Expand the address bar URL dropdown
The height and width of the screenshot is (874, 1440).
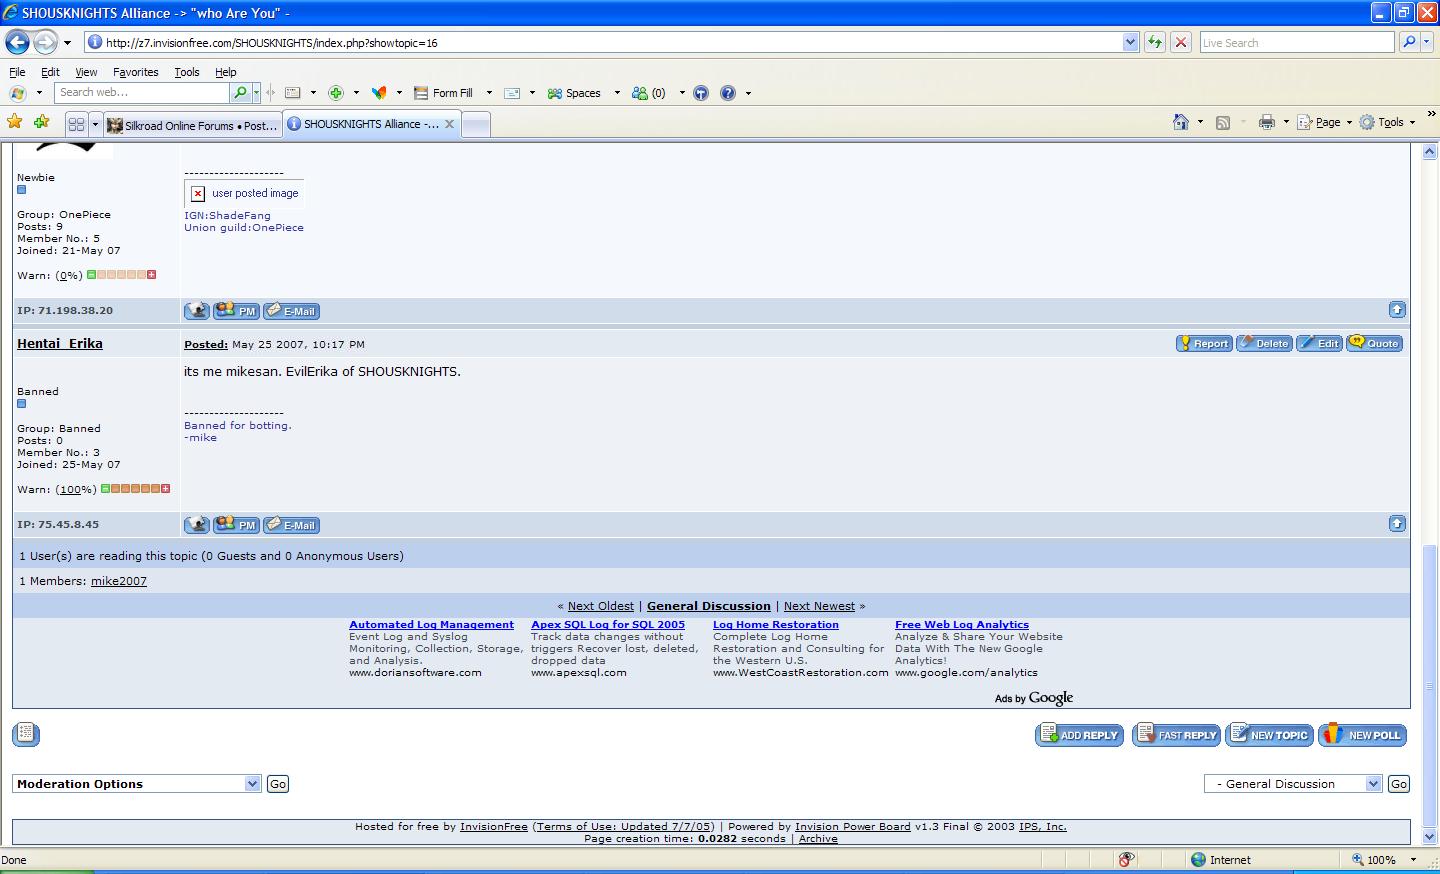[1130, 42]
